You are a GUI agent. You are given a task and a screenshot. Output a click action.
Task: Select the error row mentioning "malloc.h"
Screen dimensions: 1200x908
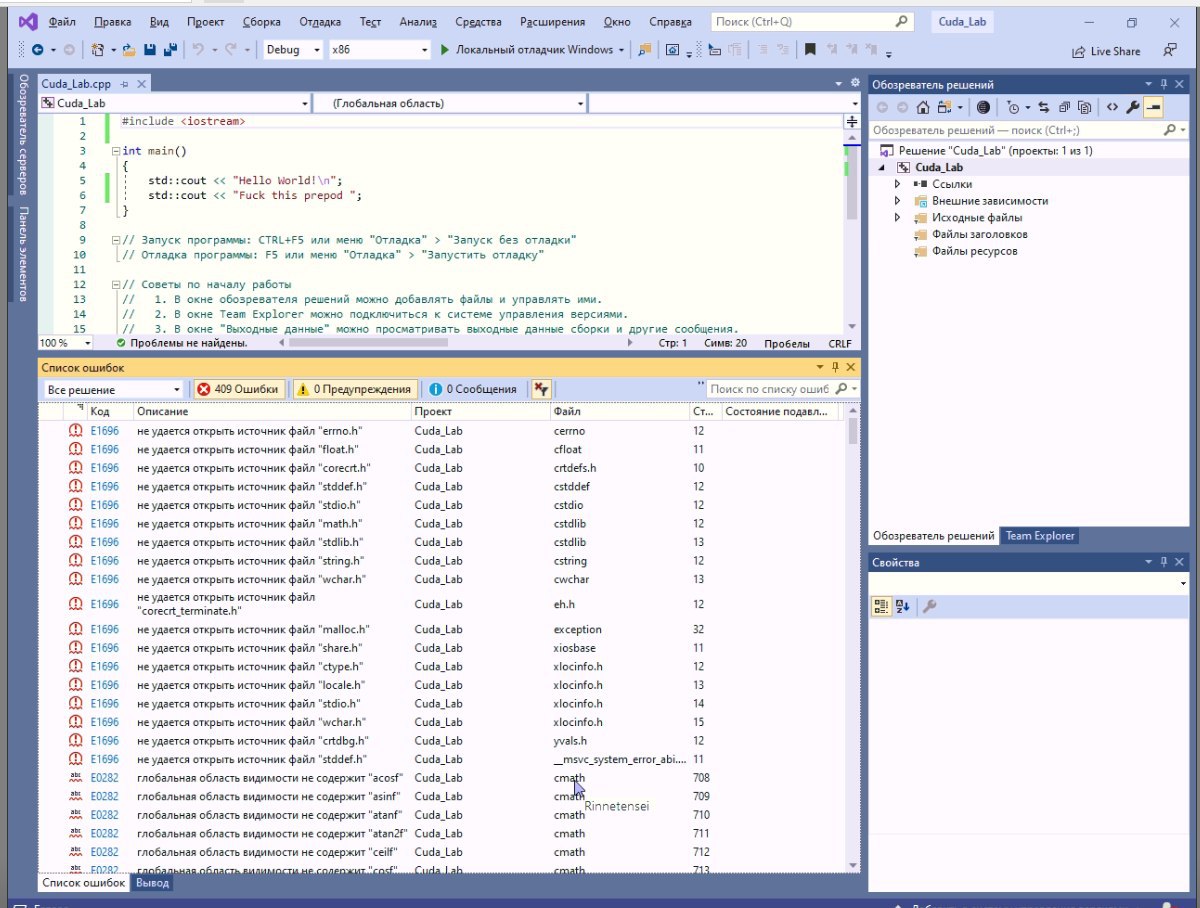click(x=443, y=630)
